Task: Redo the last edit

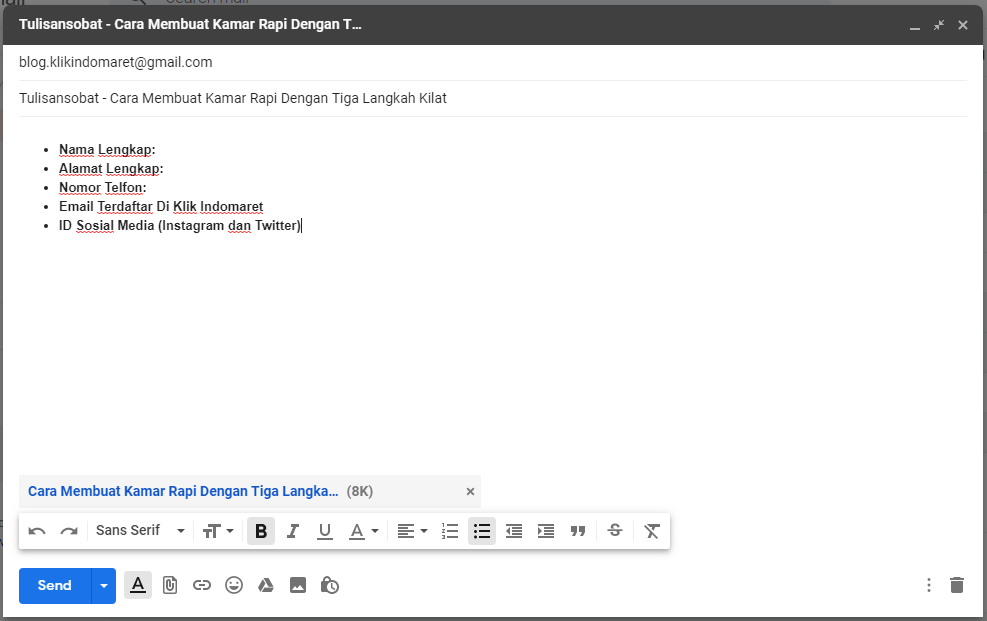Action: click(69, 531)
